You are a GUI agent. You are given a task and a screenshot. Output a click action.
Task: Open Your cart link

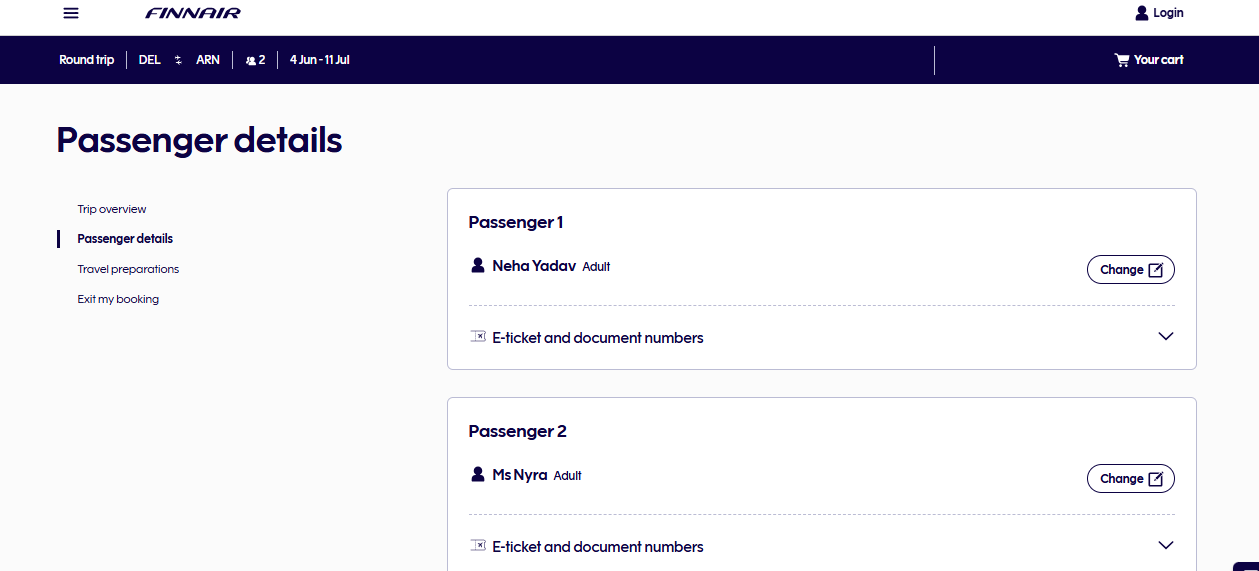[1149, 60]
